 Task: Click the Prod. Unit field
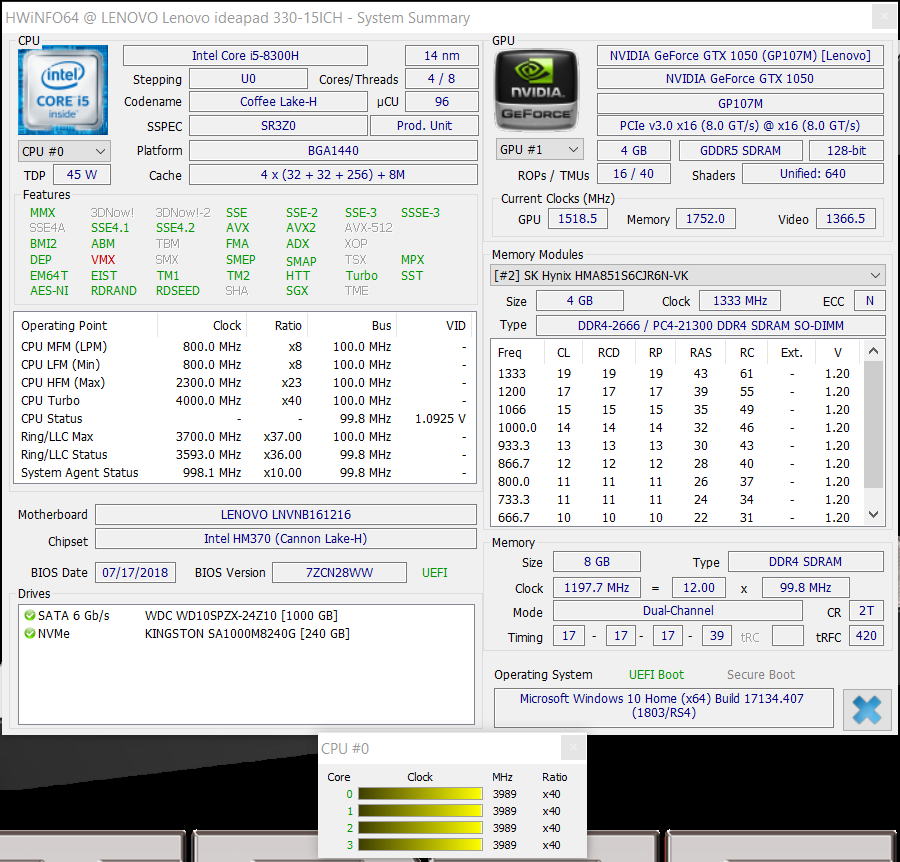[424, 126]
